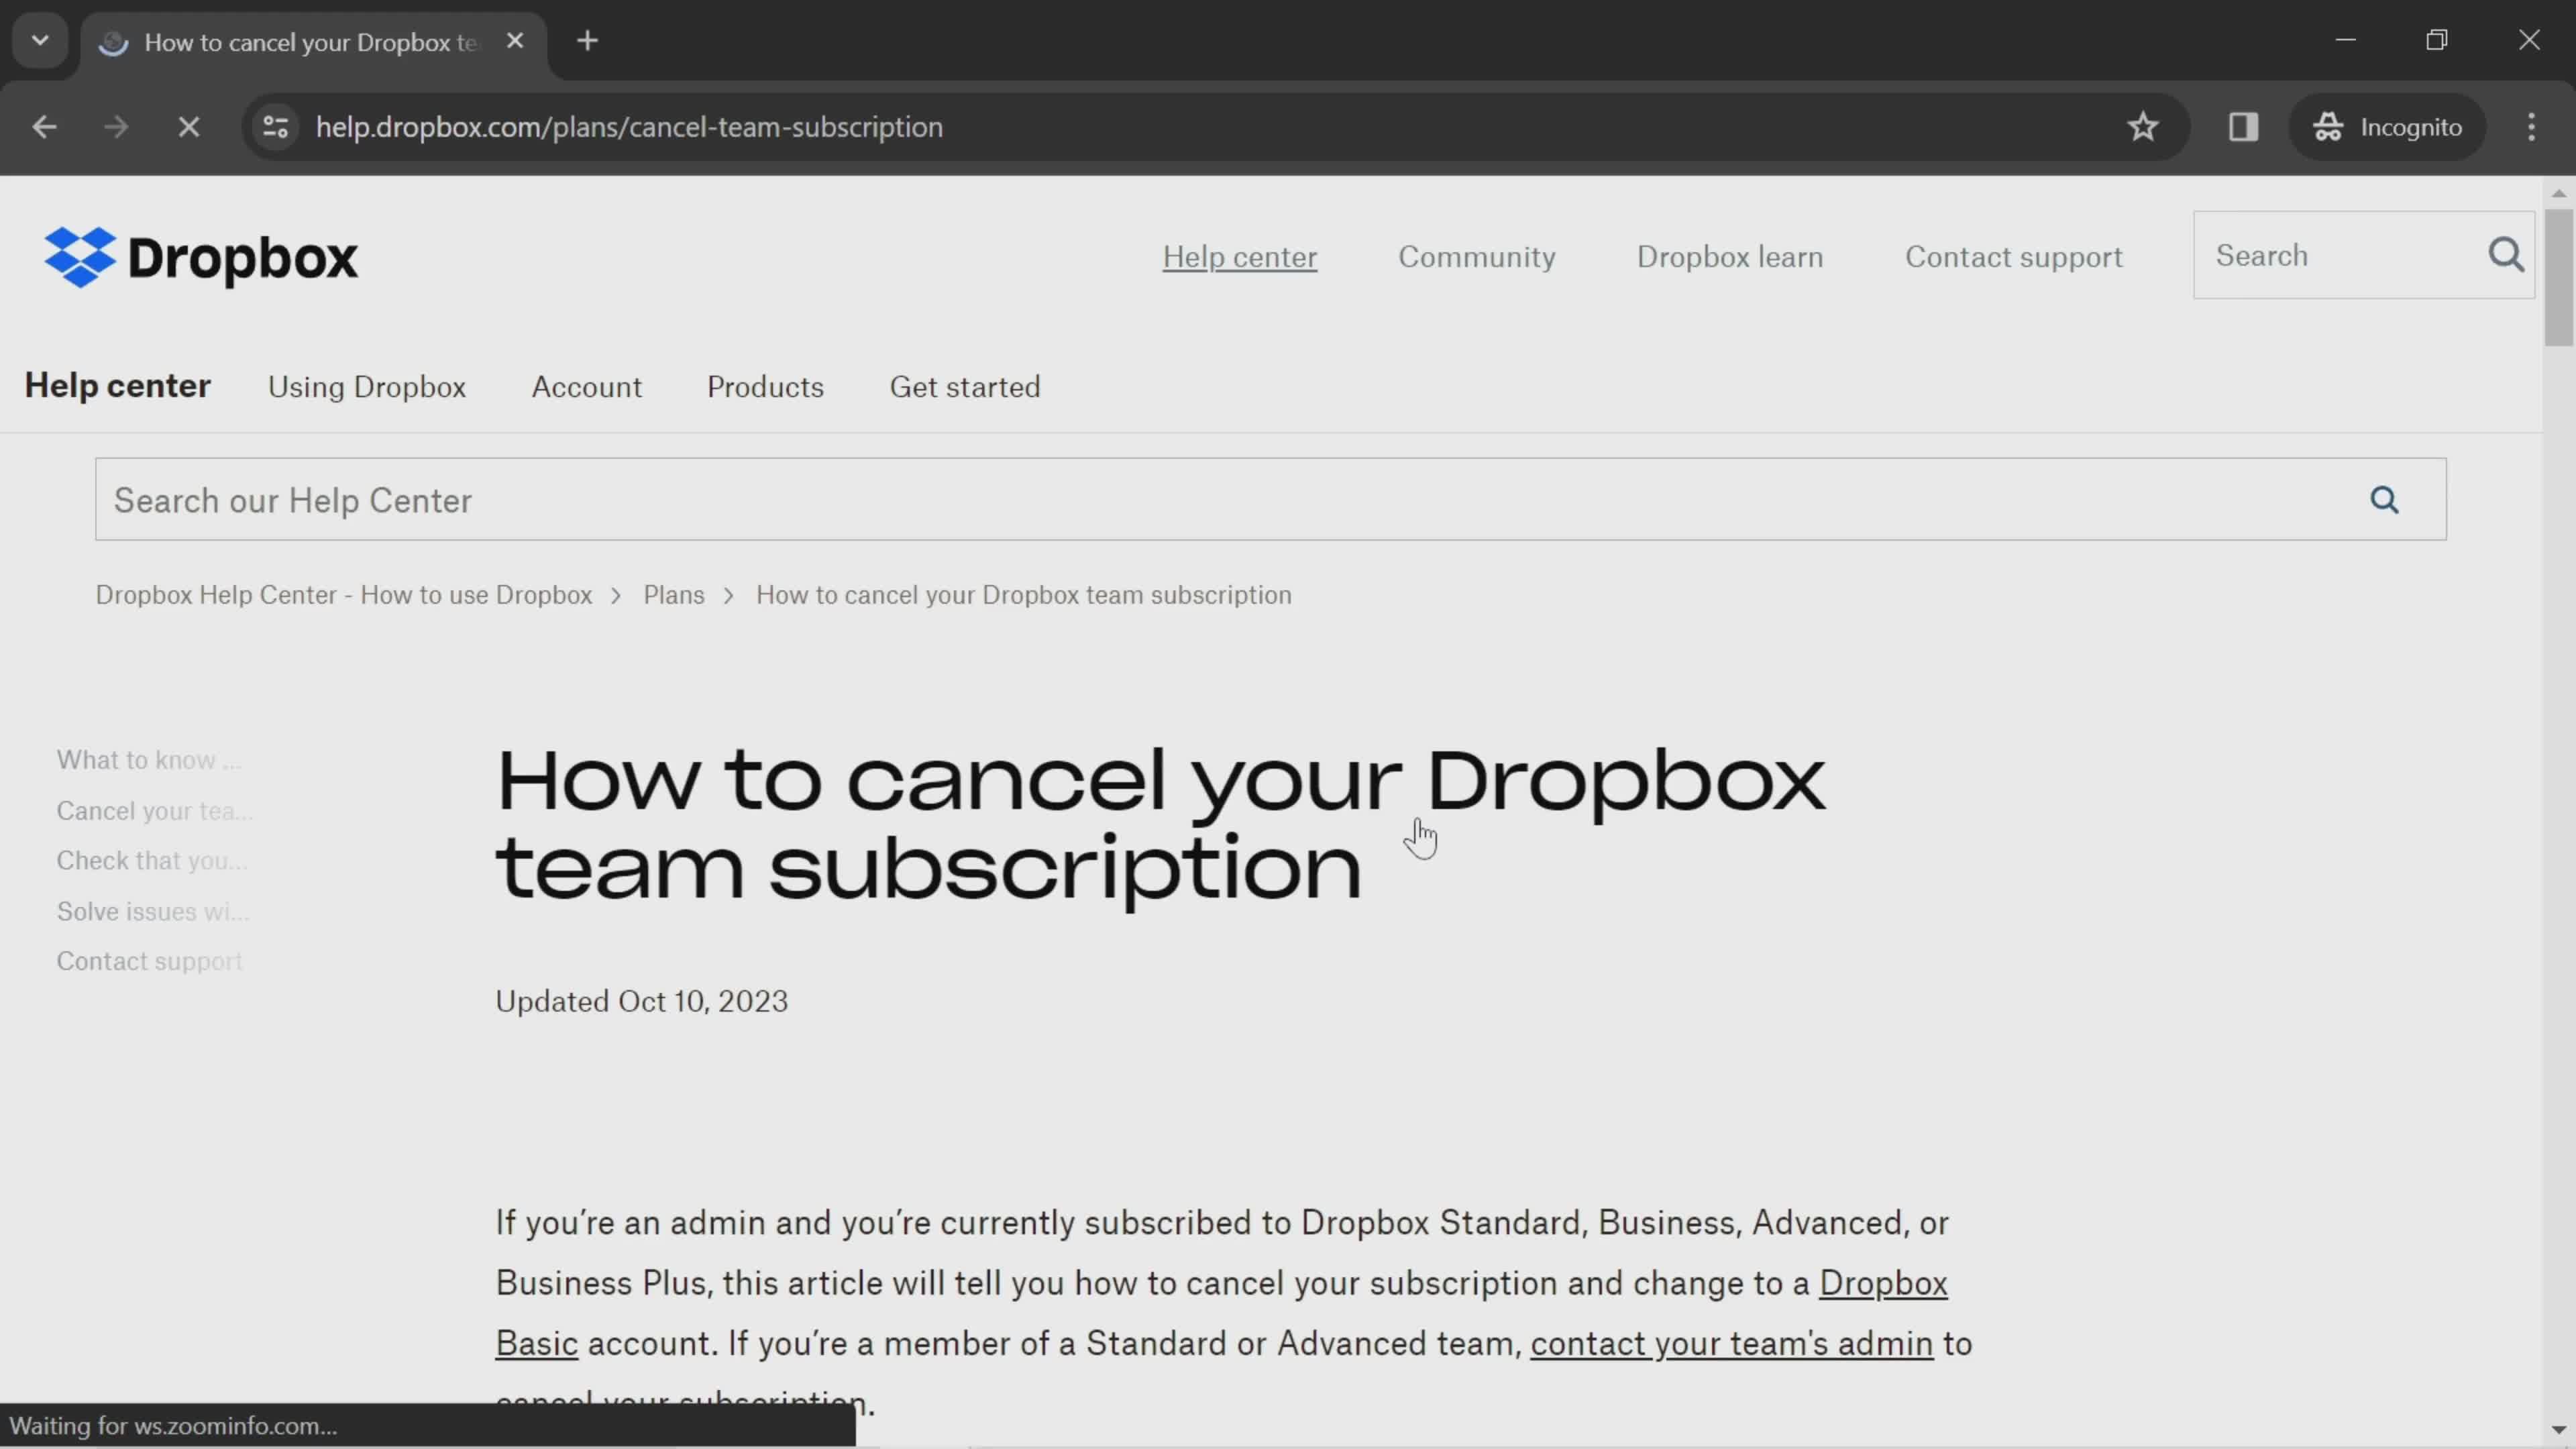Click the 'Updated Oct 10, 2023' text
This screenshot has width=2576, height=1449.
tap(641, 1002)
